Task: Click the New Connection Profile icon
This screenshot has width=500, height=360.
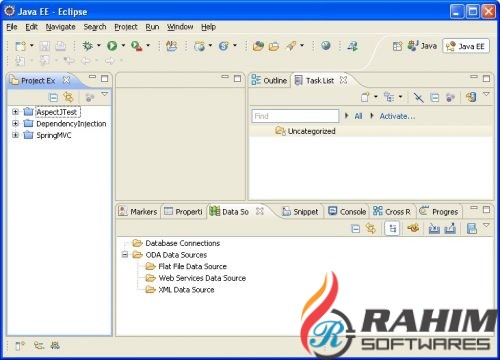Action: click(x=413, y=228)
